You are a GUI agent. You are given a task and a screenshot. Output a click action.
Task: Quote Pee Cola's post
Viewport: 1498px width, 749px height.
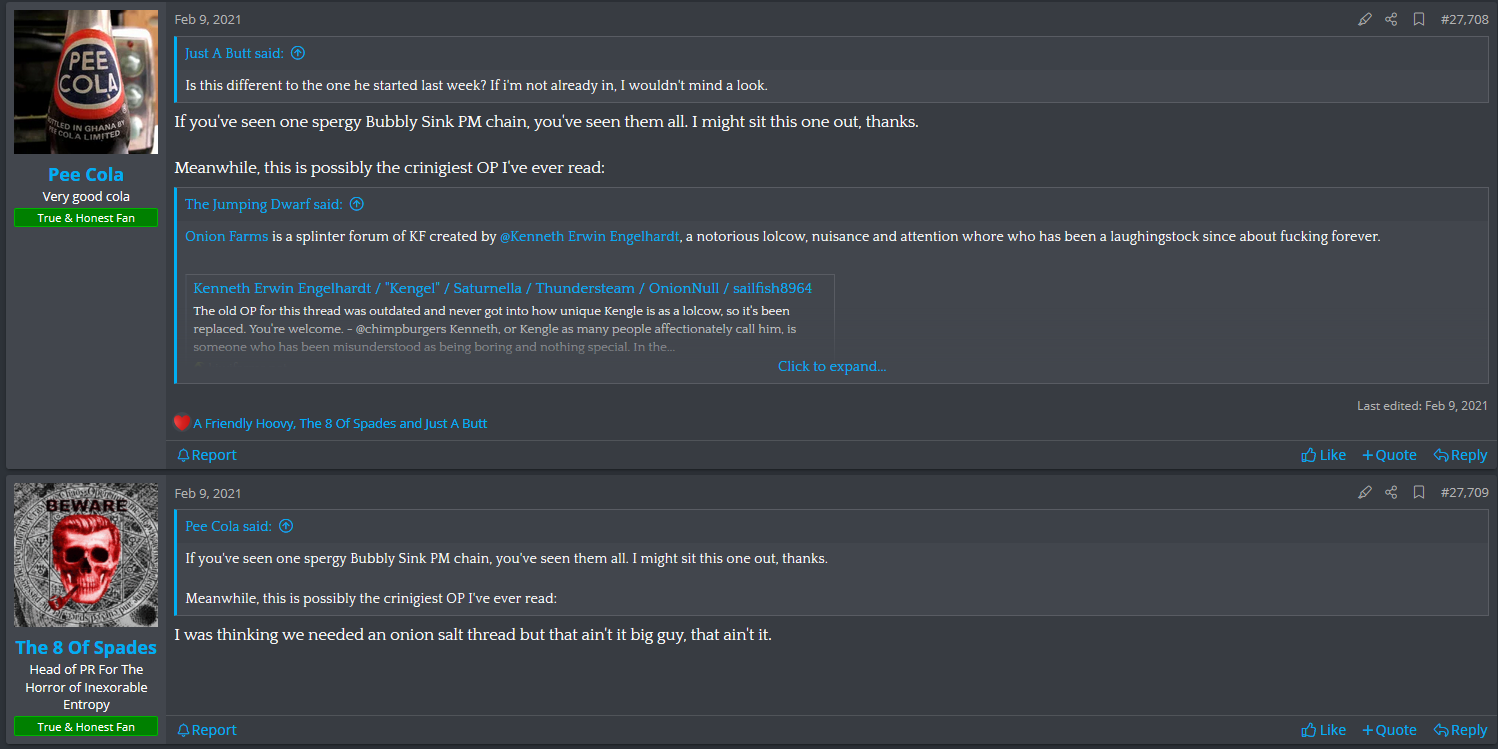(1389, 455)
